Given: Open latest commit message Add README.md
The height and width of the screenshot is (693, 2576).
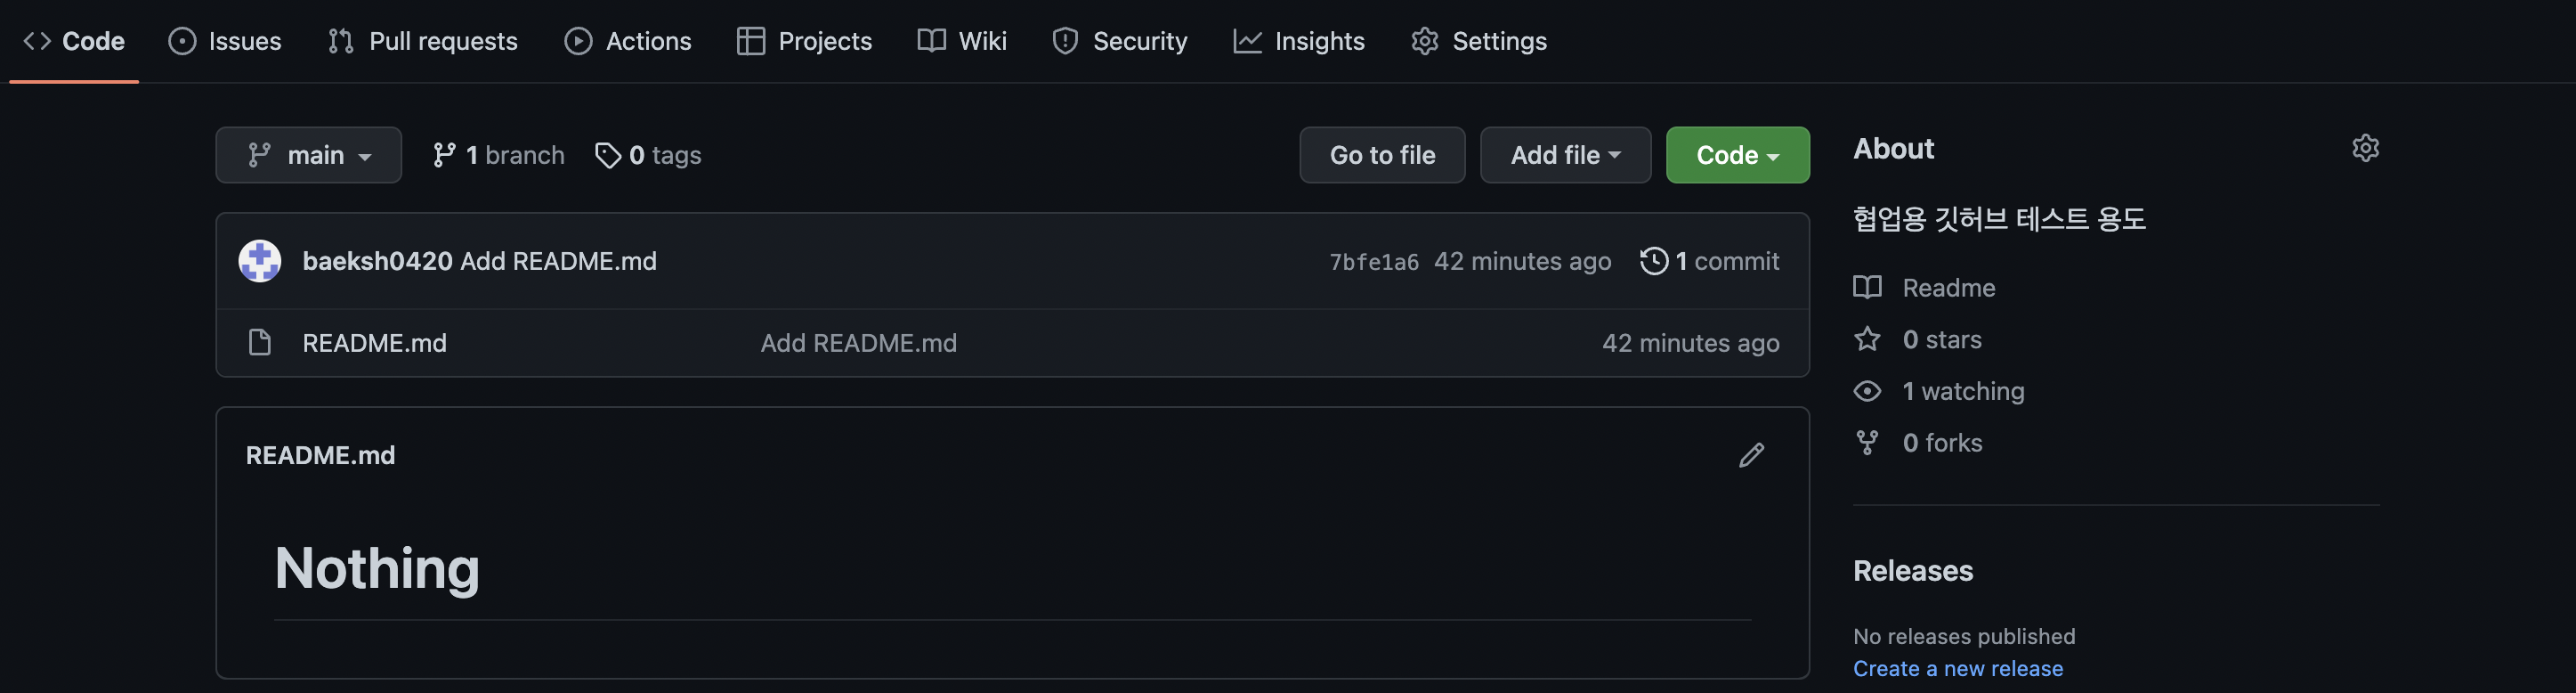Looking at the screenshot, I should click(x=558, y=261).
